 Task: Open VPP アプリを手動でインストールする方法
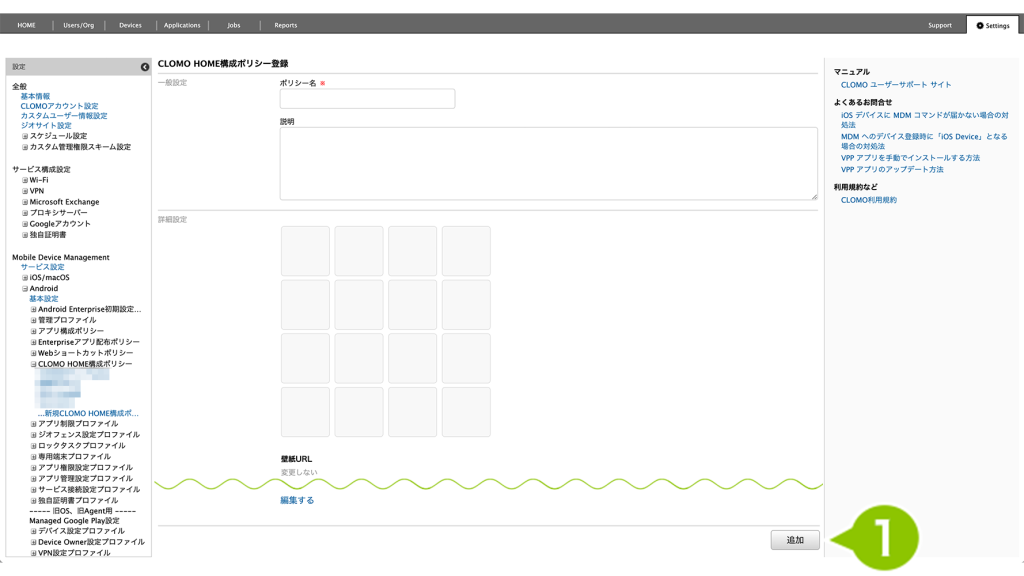pos(910,158)
